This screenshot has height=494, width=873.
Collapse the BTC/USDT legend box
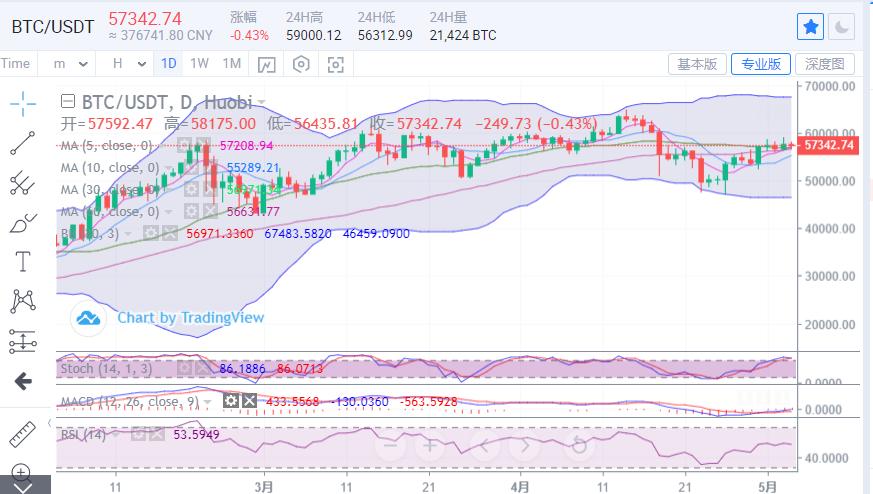pos(67,101)
